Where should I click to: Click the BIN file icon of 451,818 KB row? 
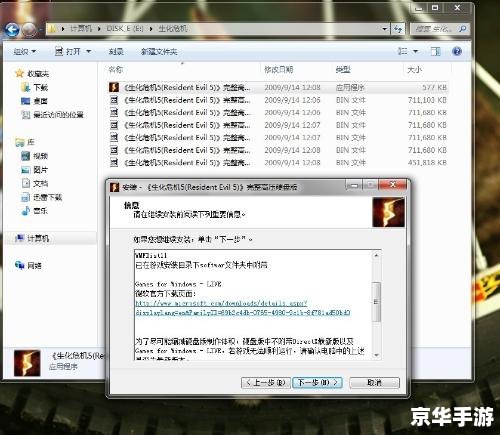114,162
